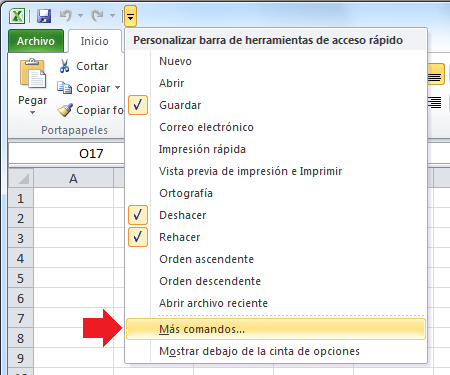Select row 5 header
450x375 pixels.
click(21, 278)
